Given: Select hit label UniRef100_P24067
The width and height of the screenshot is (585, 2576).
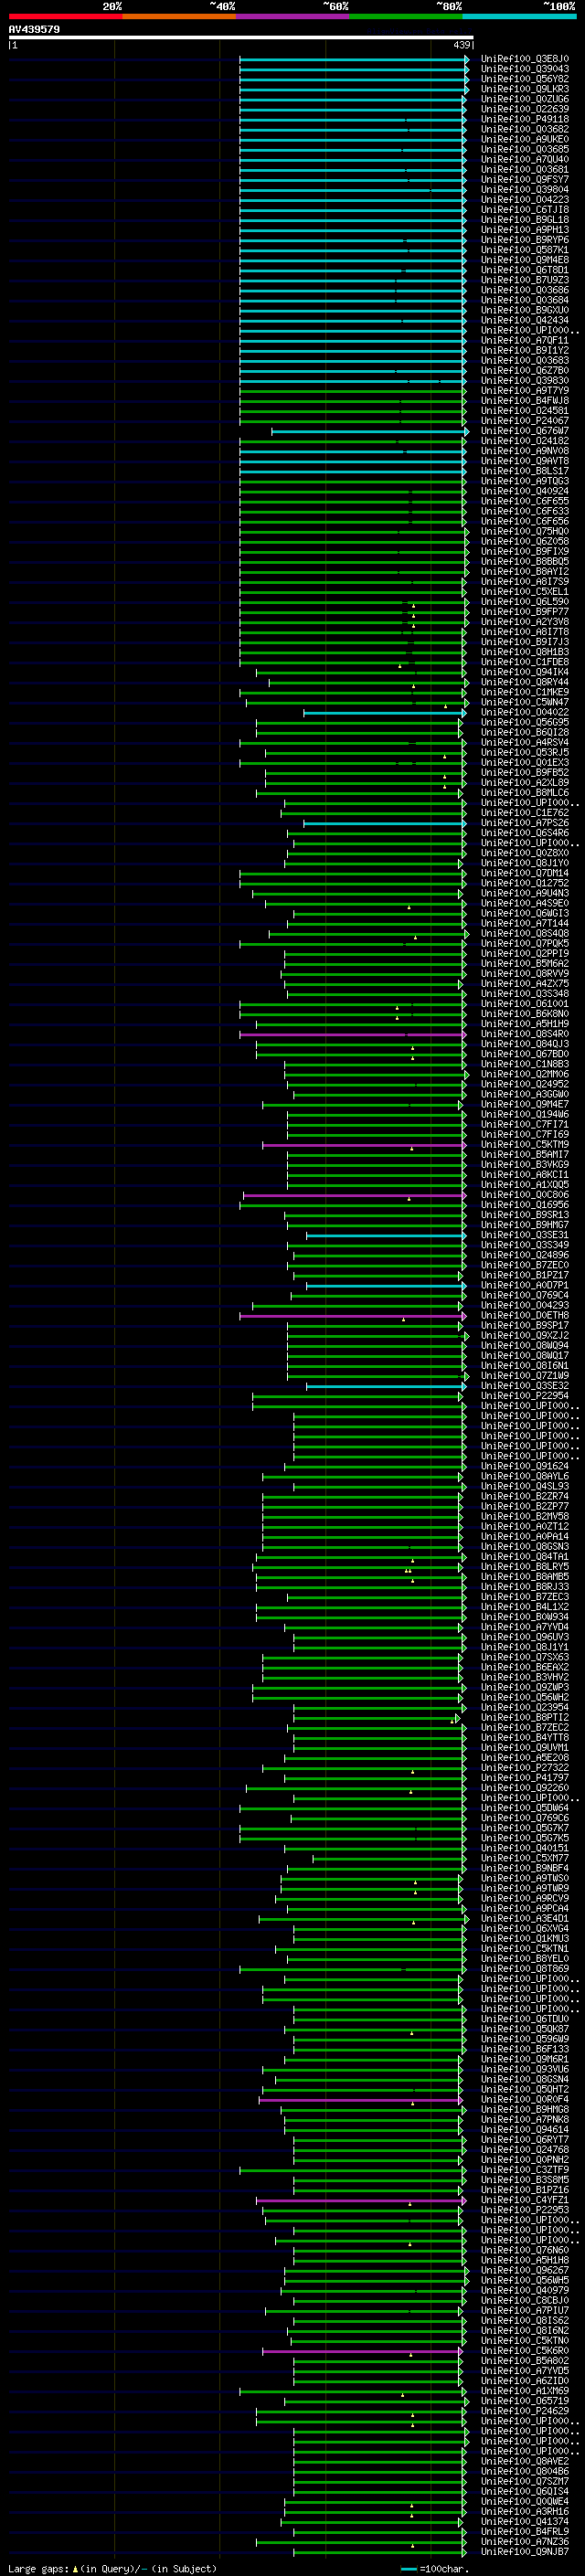Looking at the screenshot, I should coord(524,421).
